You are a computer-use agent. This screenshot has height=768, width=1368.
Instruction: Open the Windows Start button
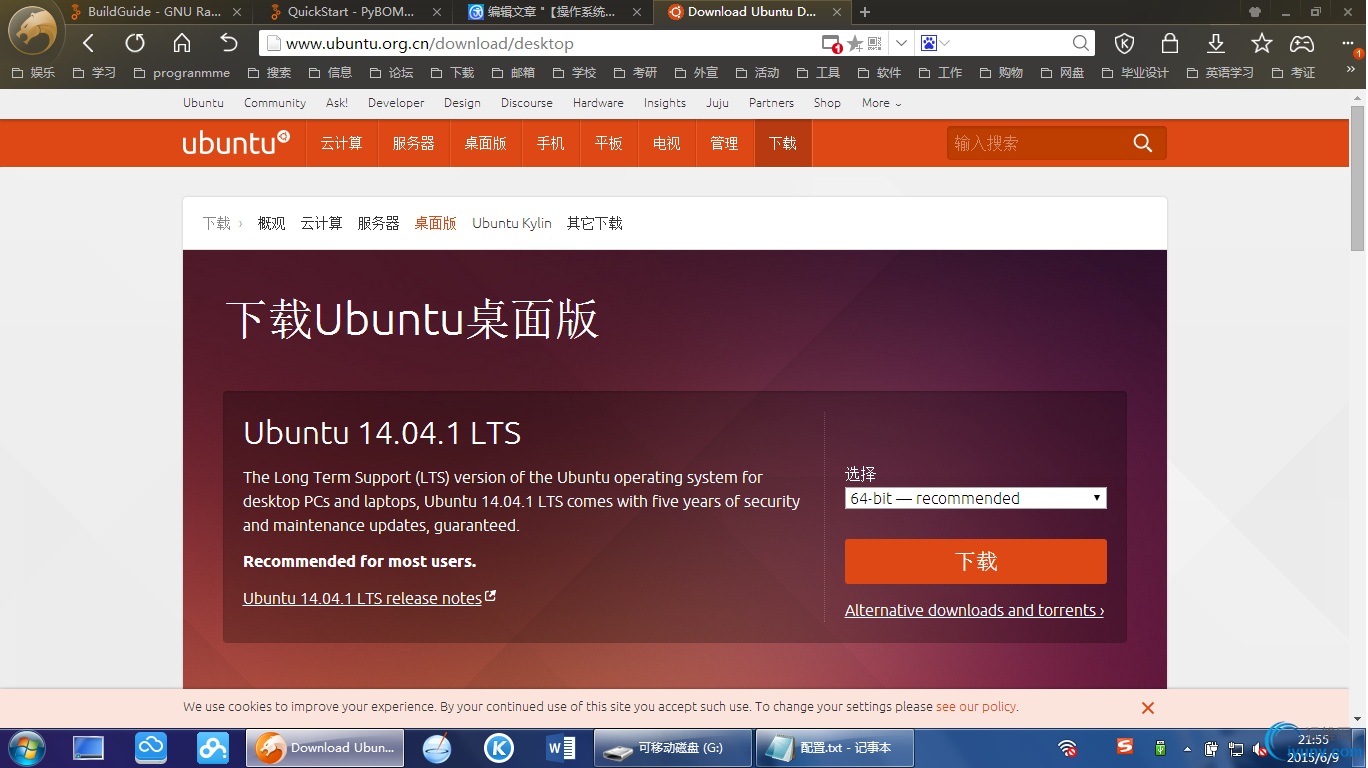coord(25,748)
